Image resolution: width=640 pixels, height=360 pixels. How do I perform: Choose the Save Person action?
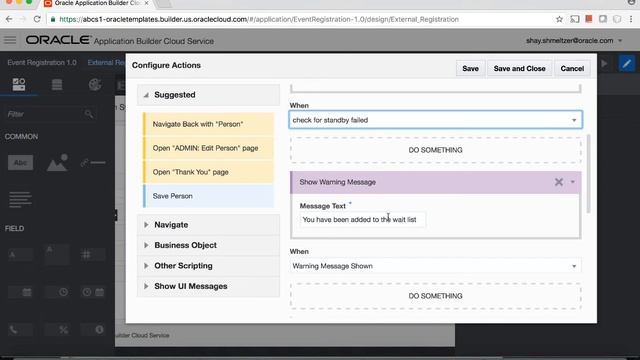(x=208, y=196)
